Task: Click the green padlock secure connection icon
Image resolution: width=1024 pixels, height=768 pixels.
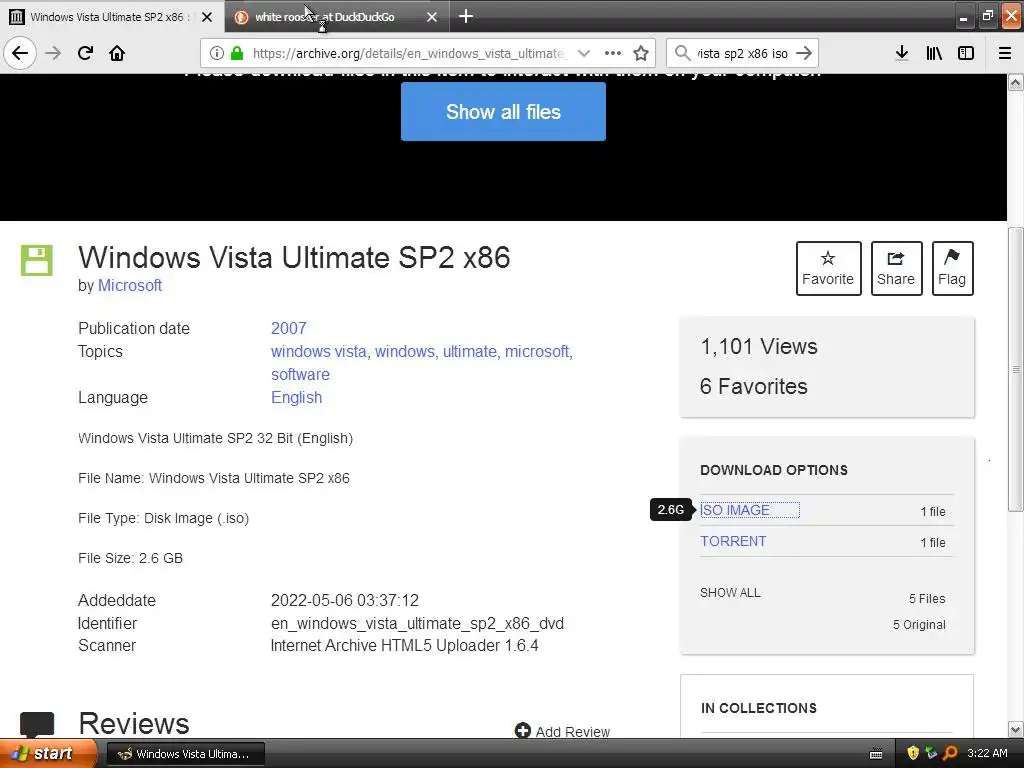Action: coord(236,54)
